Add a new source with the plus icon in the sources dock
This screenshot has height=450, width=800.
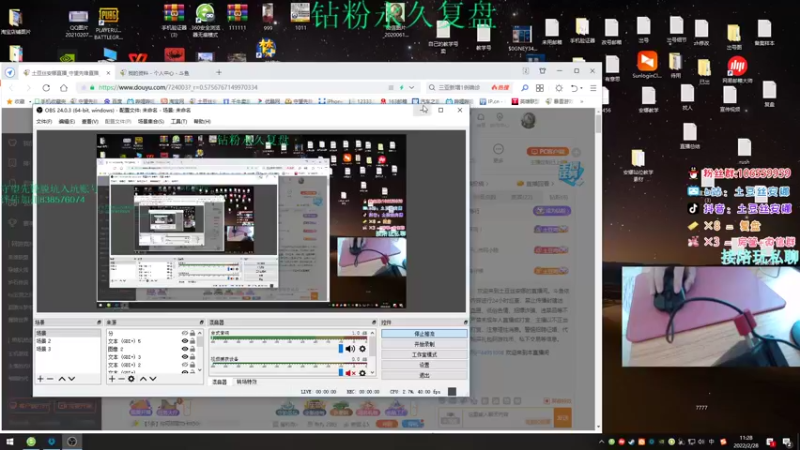[x=112, y=379]
